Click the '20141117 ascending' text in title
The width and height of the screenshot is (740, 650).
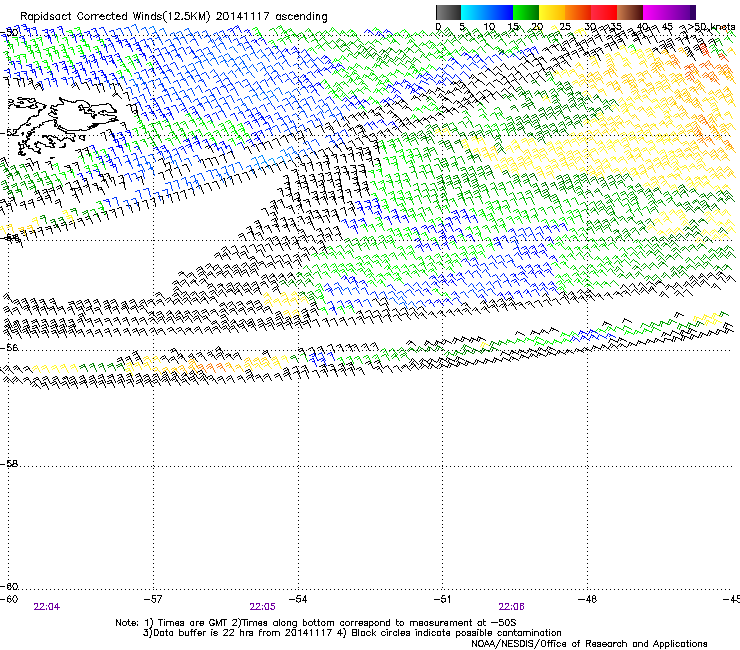click(x=271, y=17)
